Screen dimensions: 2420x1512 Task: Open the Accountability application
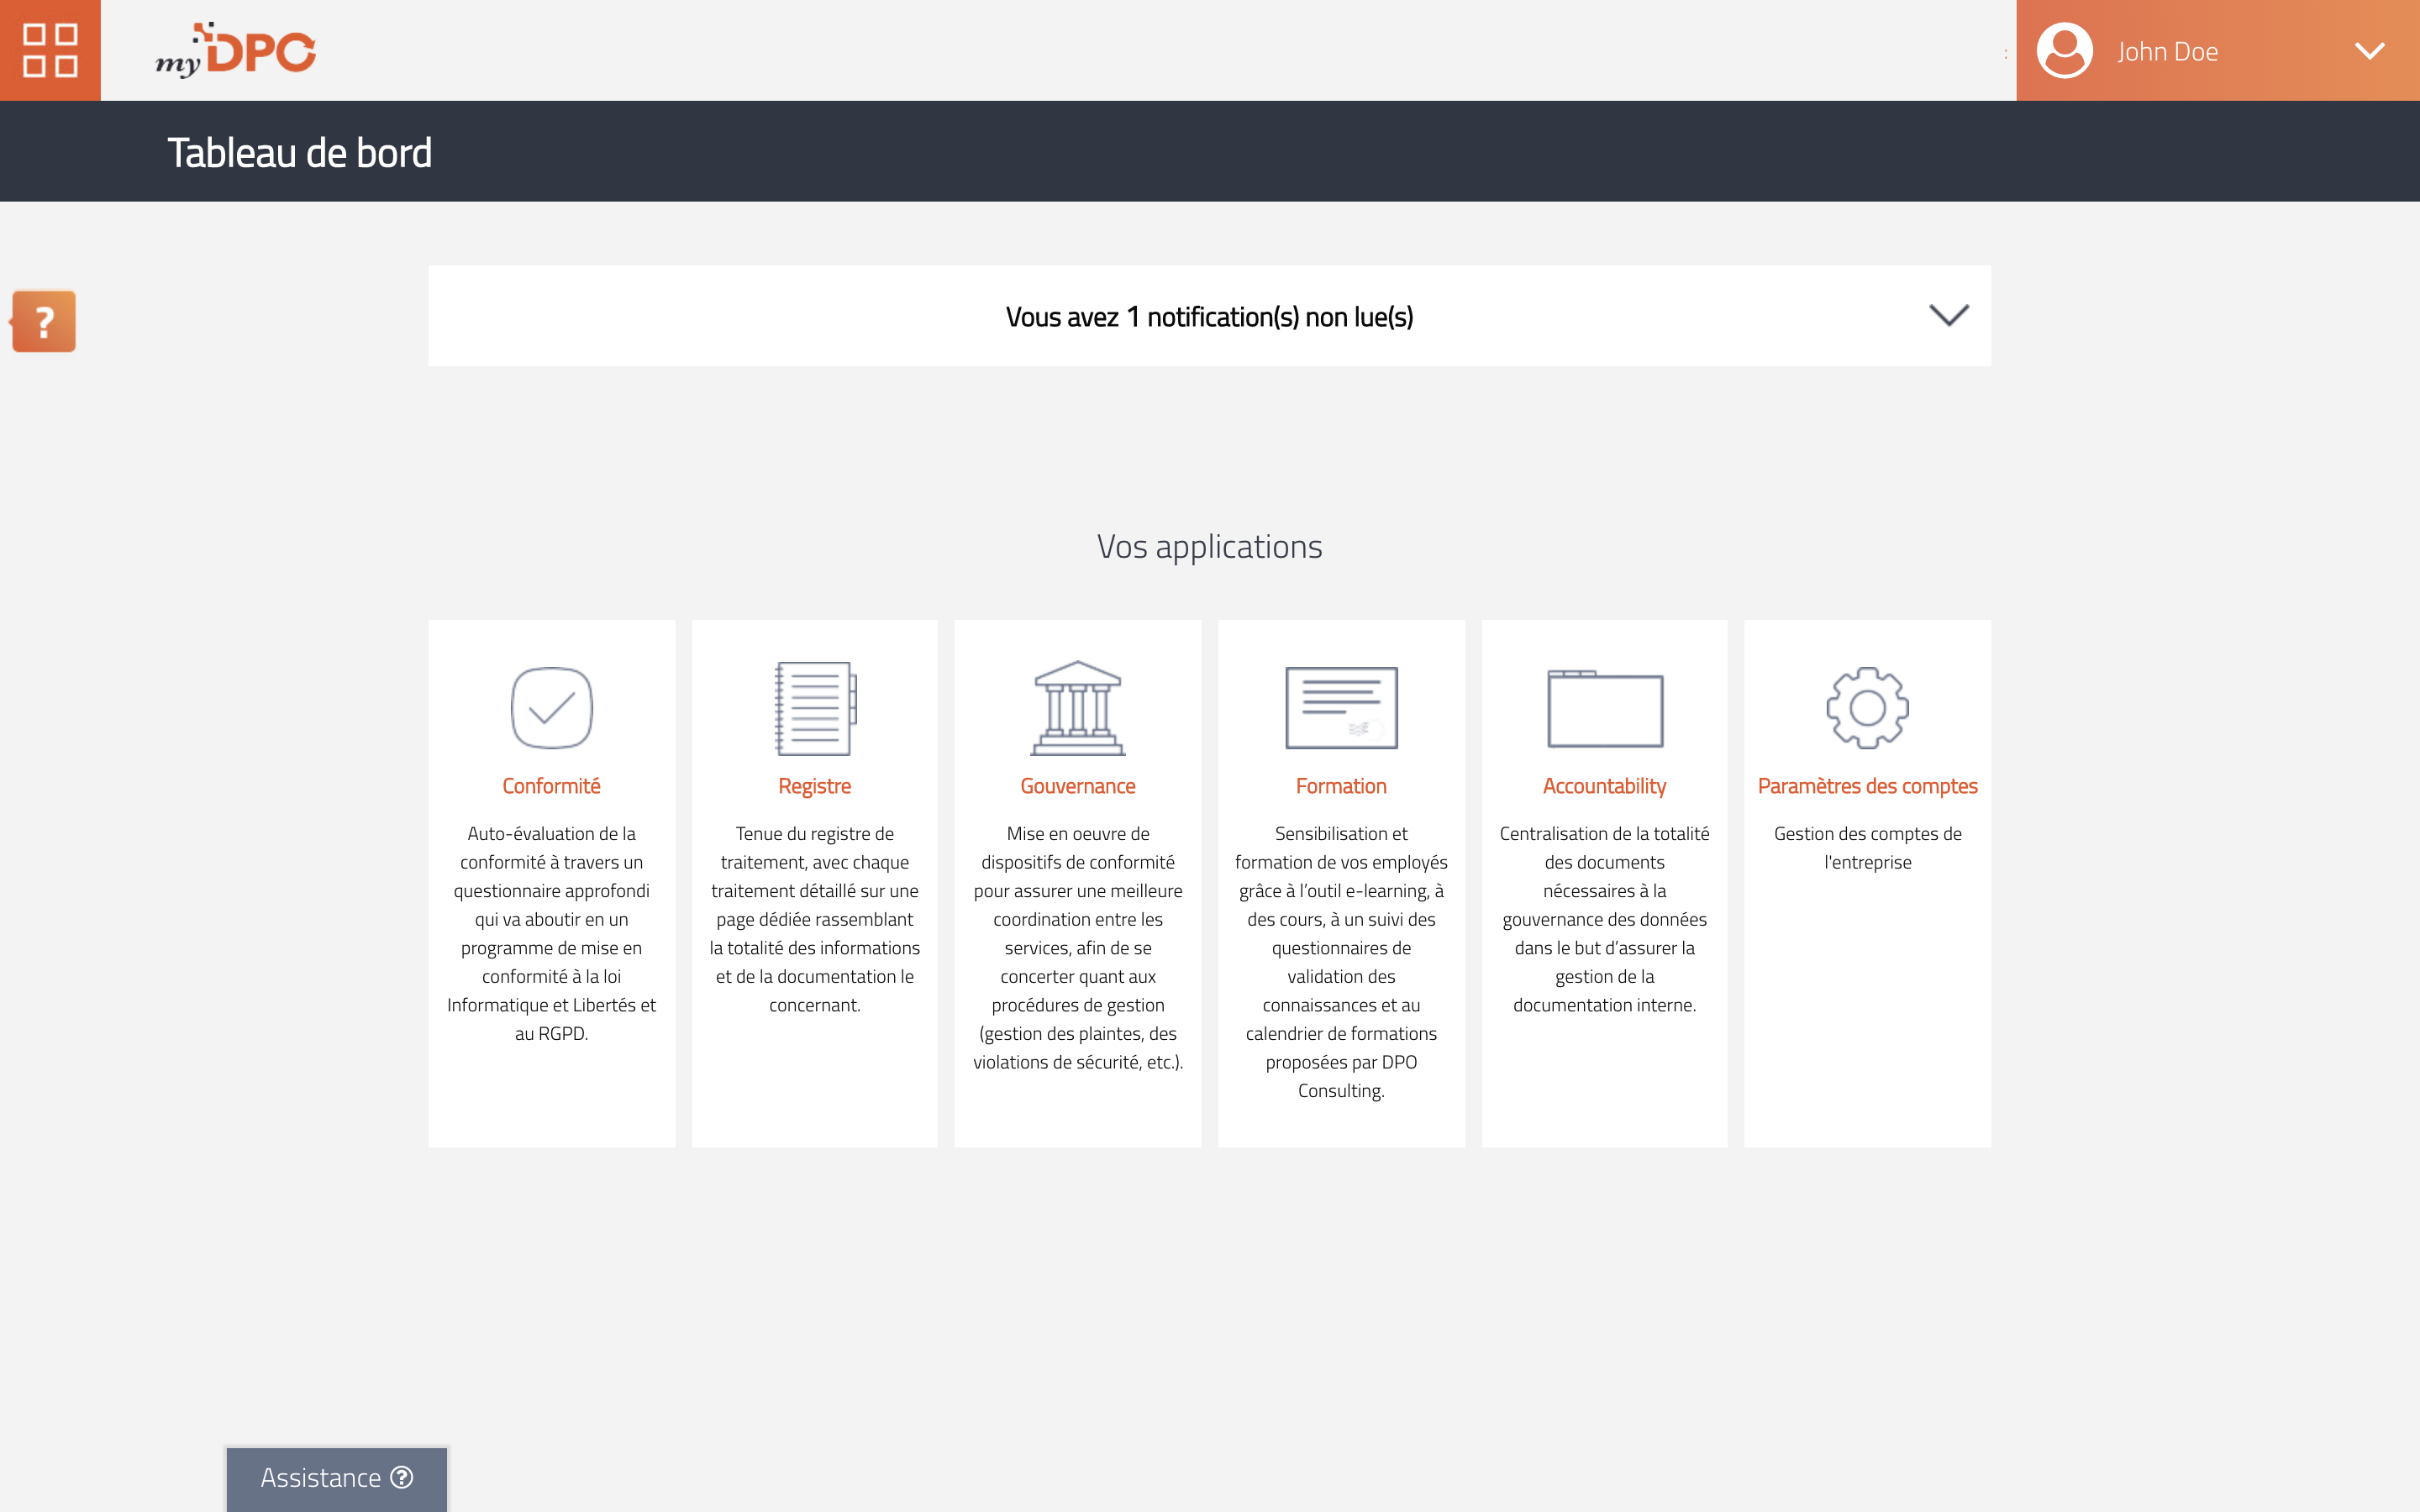coord(1603,785)
